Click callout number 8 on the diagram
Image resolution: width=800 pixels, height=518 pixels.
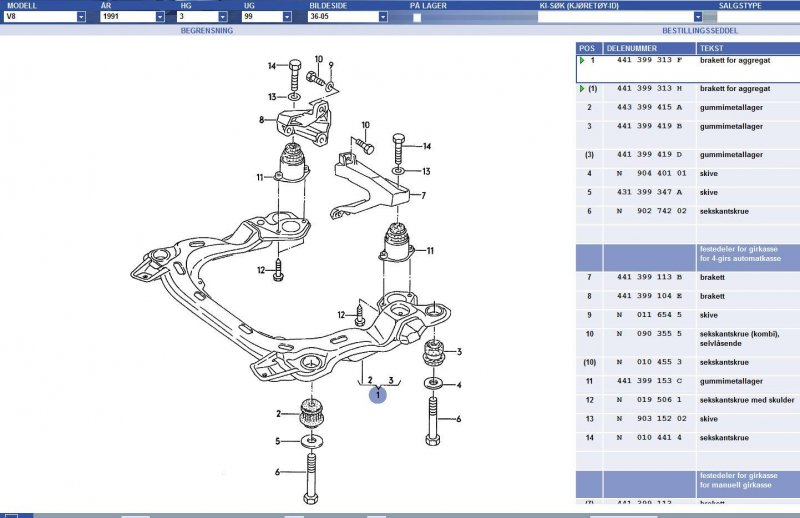pyautogui.click(x=261, y=120)
